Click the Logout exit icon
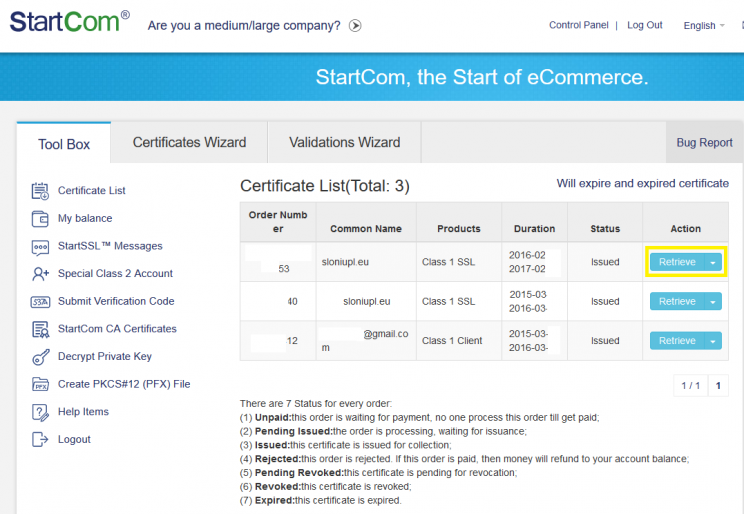The height and width of the screenshot is (514, 744). 40,439
